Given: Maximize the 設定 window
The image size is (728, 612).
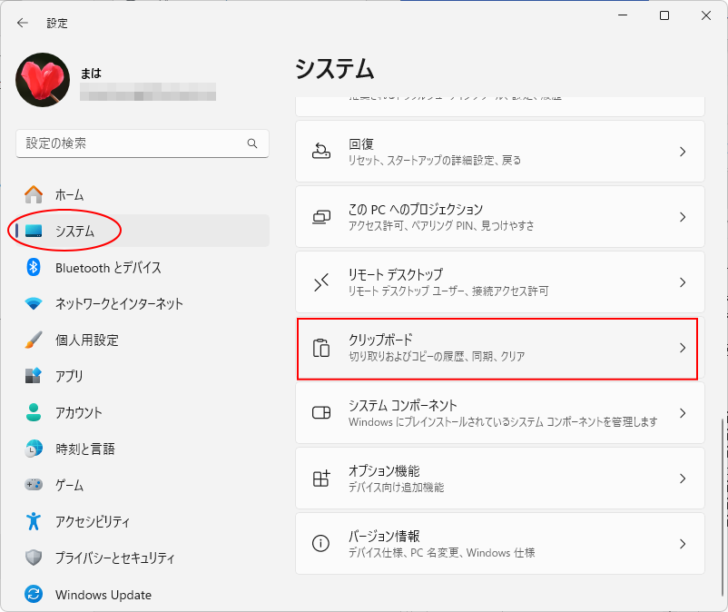Looking at the screenshot, I should point(664,16).
